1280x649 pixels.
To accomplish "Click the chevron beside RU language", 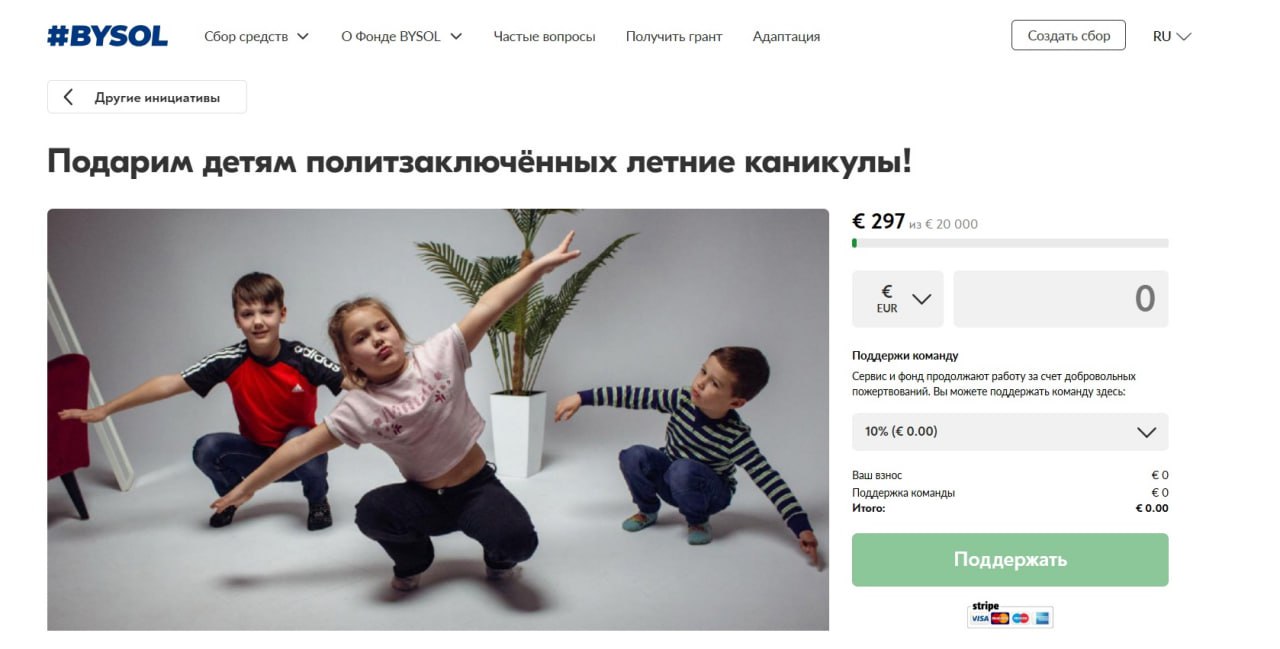I will [x=1184, y=36].
